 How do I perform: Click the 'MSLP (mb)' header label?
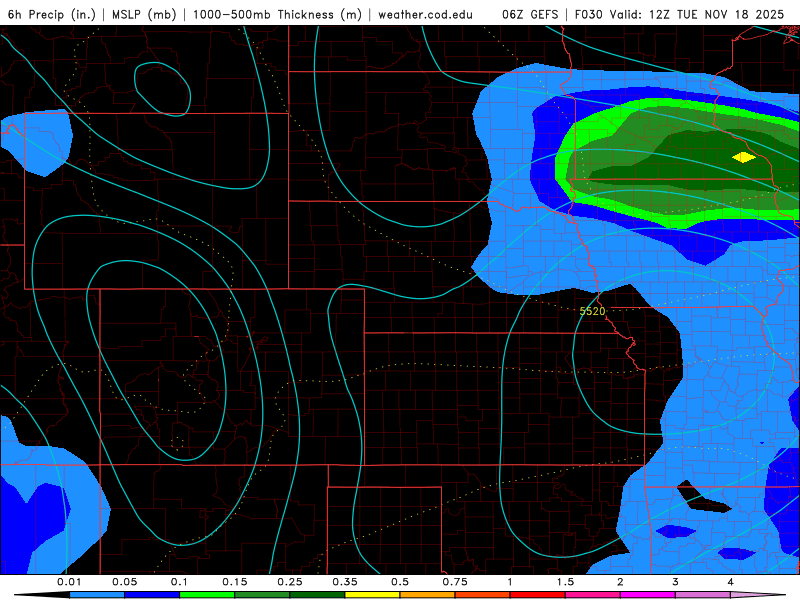tap(144, 14)
